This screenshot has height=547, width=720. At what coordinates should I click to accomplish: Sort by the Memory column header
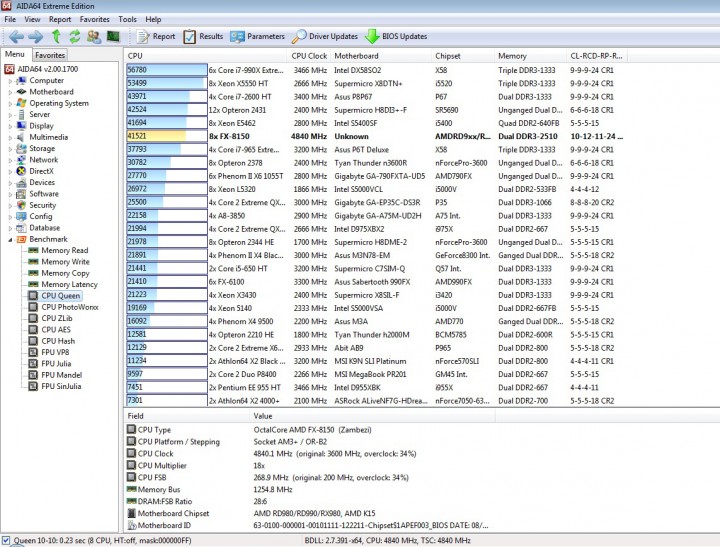click(x=531, y=56)
